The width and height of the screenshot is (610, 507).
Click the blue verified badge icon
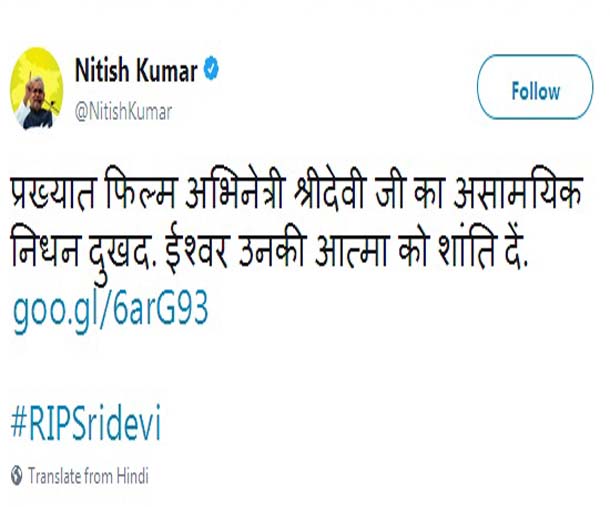211,72
